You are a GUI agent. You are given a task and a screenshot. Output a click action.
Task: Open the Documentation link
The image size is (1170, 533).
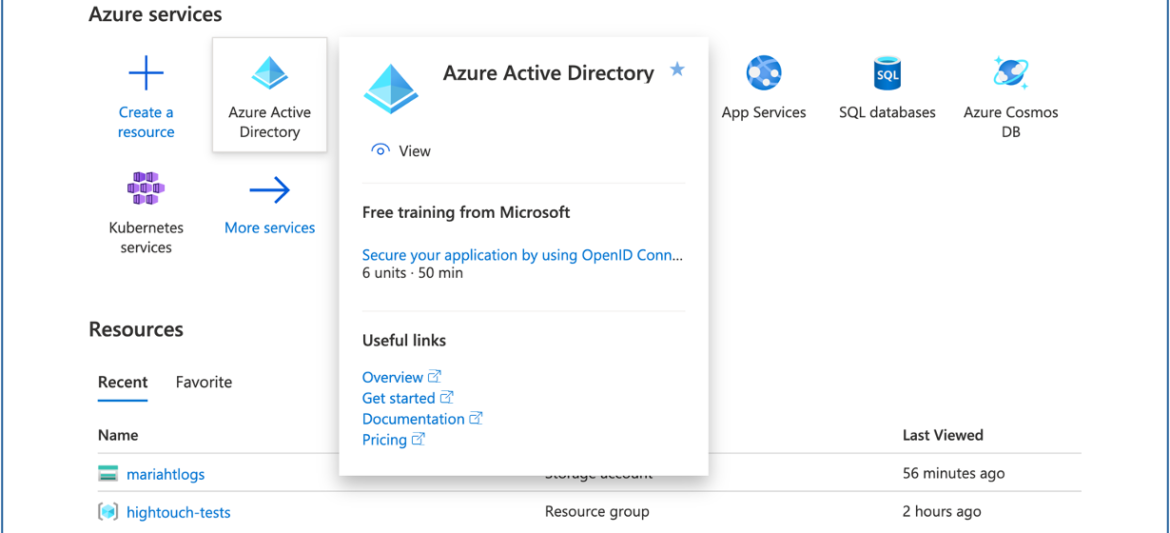pyautogui.click(x=413, y=419)
